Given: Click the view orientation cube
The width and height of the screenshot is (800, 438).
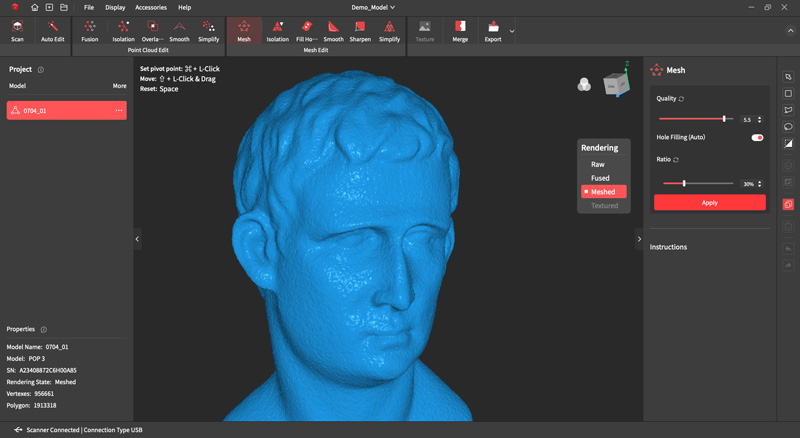Looking at the screenshot, I should click(x=616, y=82).
